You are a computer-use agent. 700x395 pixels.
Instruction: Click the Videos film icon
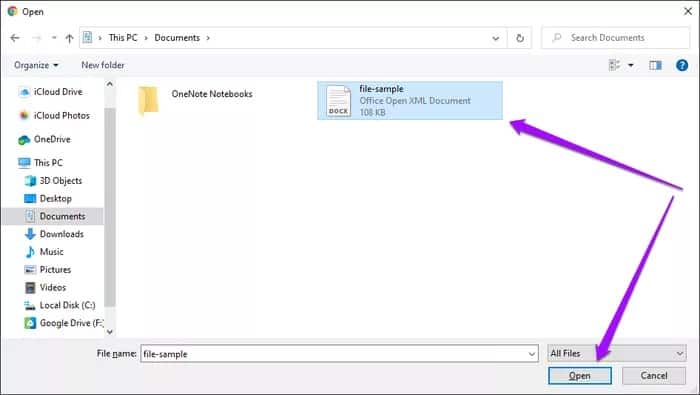[x=30, y=288]
